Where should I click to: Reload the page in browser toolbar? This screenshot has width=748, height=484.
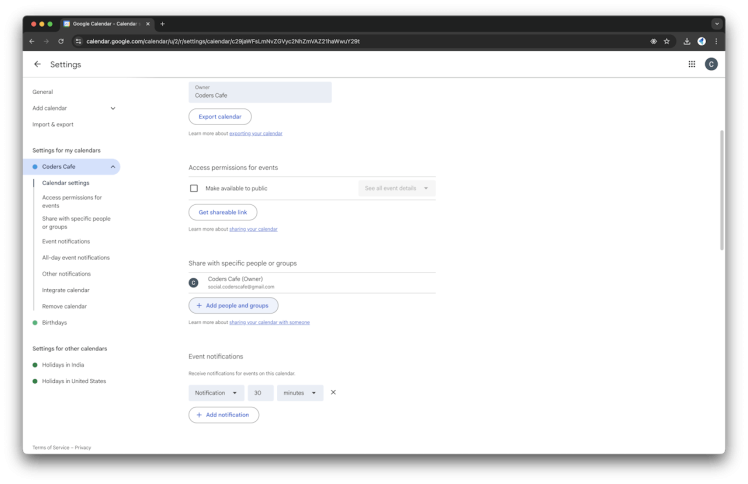pyautogui.click(x=61, y=41)
